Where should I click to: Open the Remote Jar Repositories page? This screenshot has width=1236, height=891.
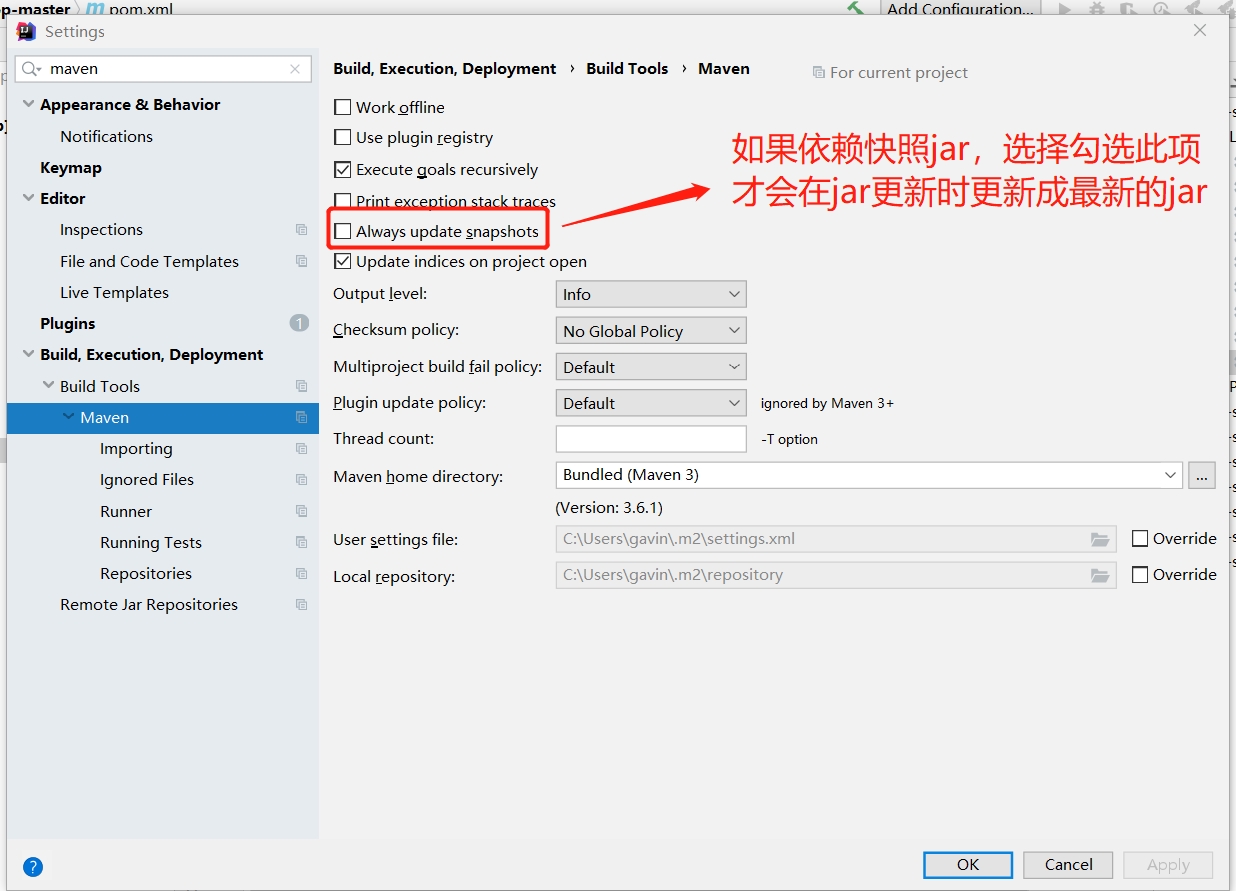(149, 605)
